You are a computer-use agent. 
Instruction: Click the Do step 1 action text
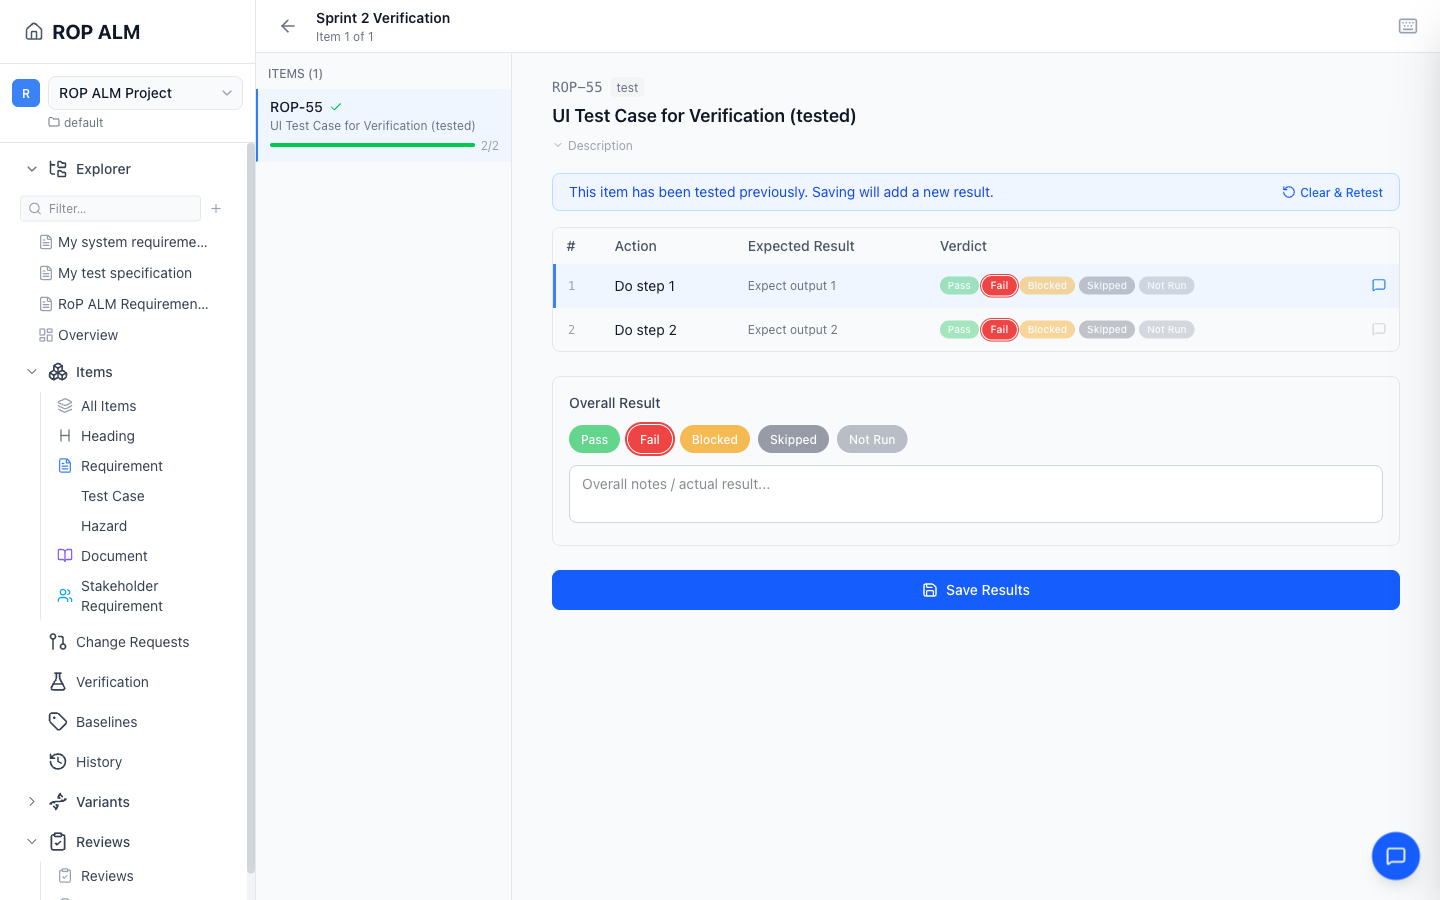pyautogui.click(x=645, y=286)
